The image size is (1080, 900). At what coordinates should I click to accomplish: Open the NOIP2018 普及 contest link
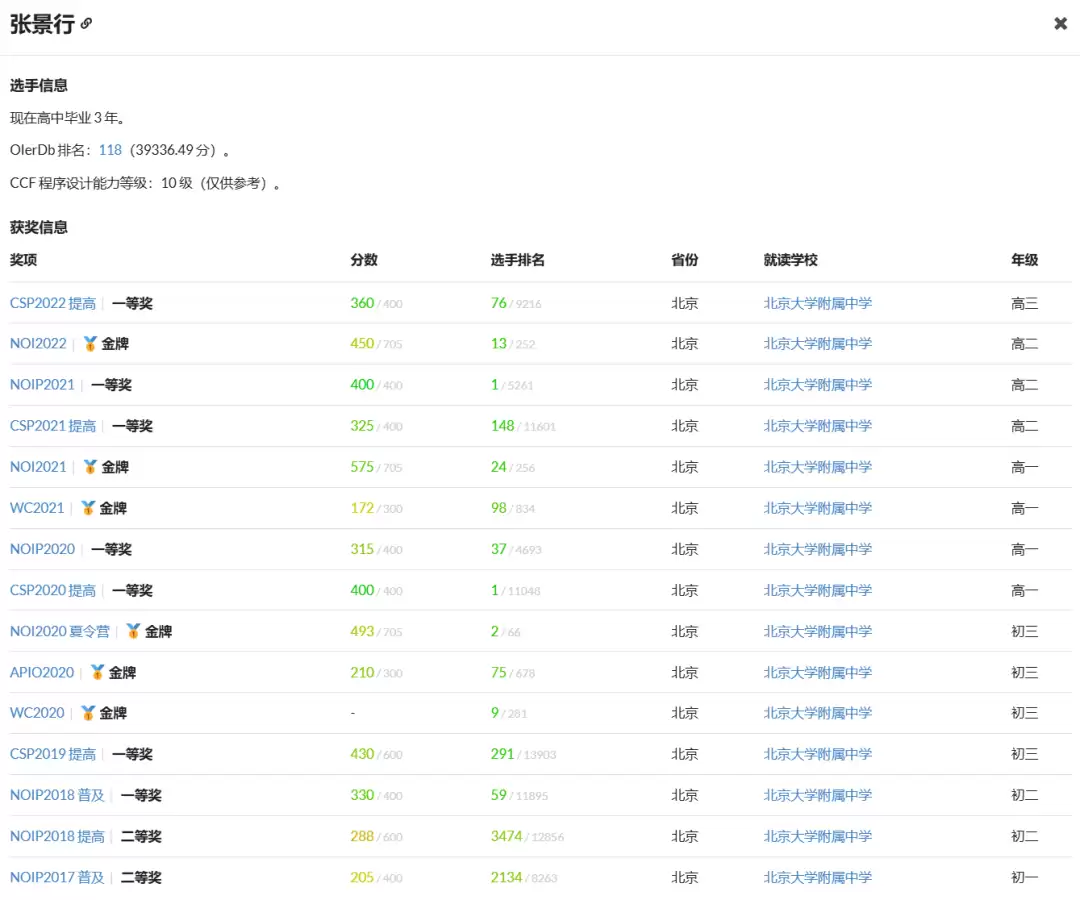57,795
